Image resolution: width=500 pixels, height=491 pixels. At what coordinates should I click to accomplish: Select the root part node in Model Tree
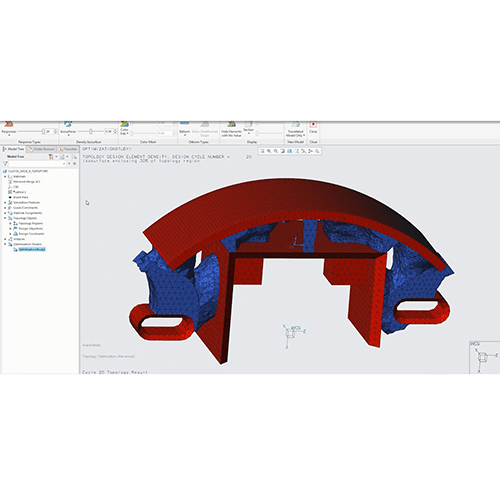coord(26,171)
